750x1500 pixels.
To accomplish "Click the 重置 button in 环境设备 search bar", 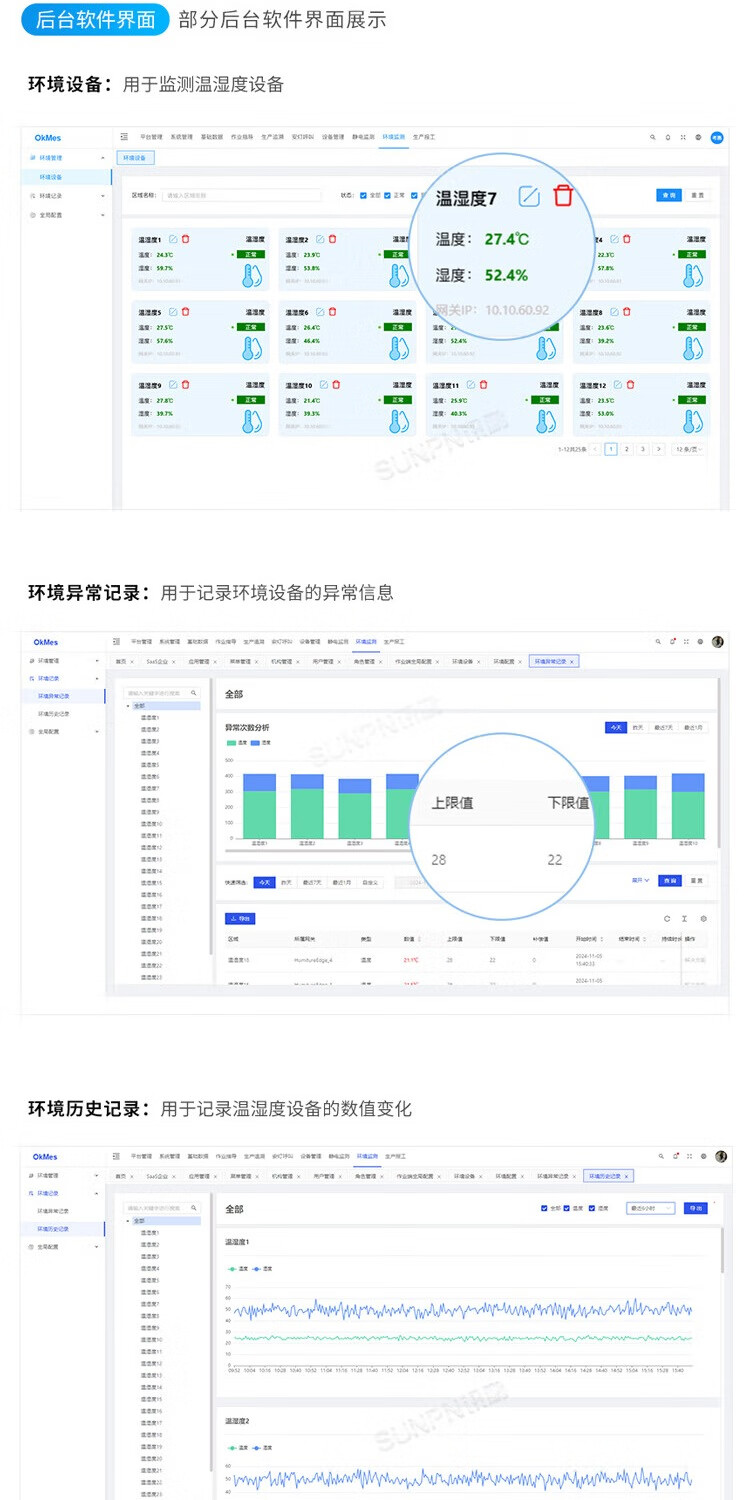I will point(697,195).
